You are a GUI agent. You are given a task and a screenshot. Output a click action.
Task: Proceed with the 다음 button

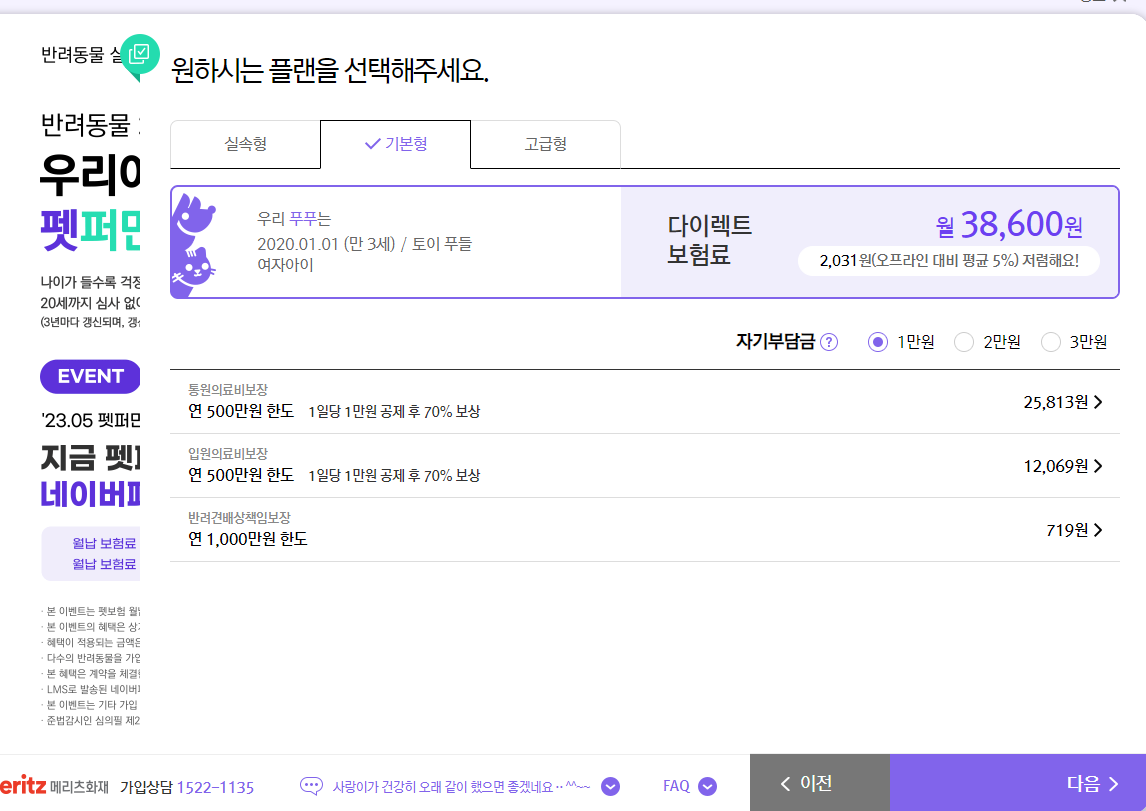point(1017,783)
